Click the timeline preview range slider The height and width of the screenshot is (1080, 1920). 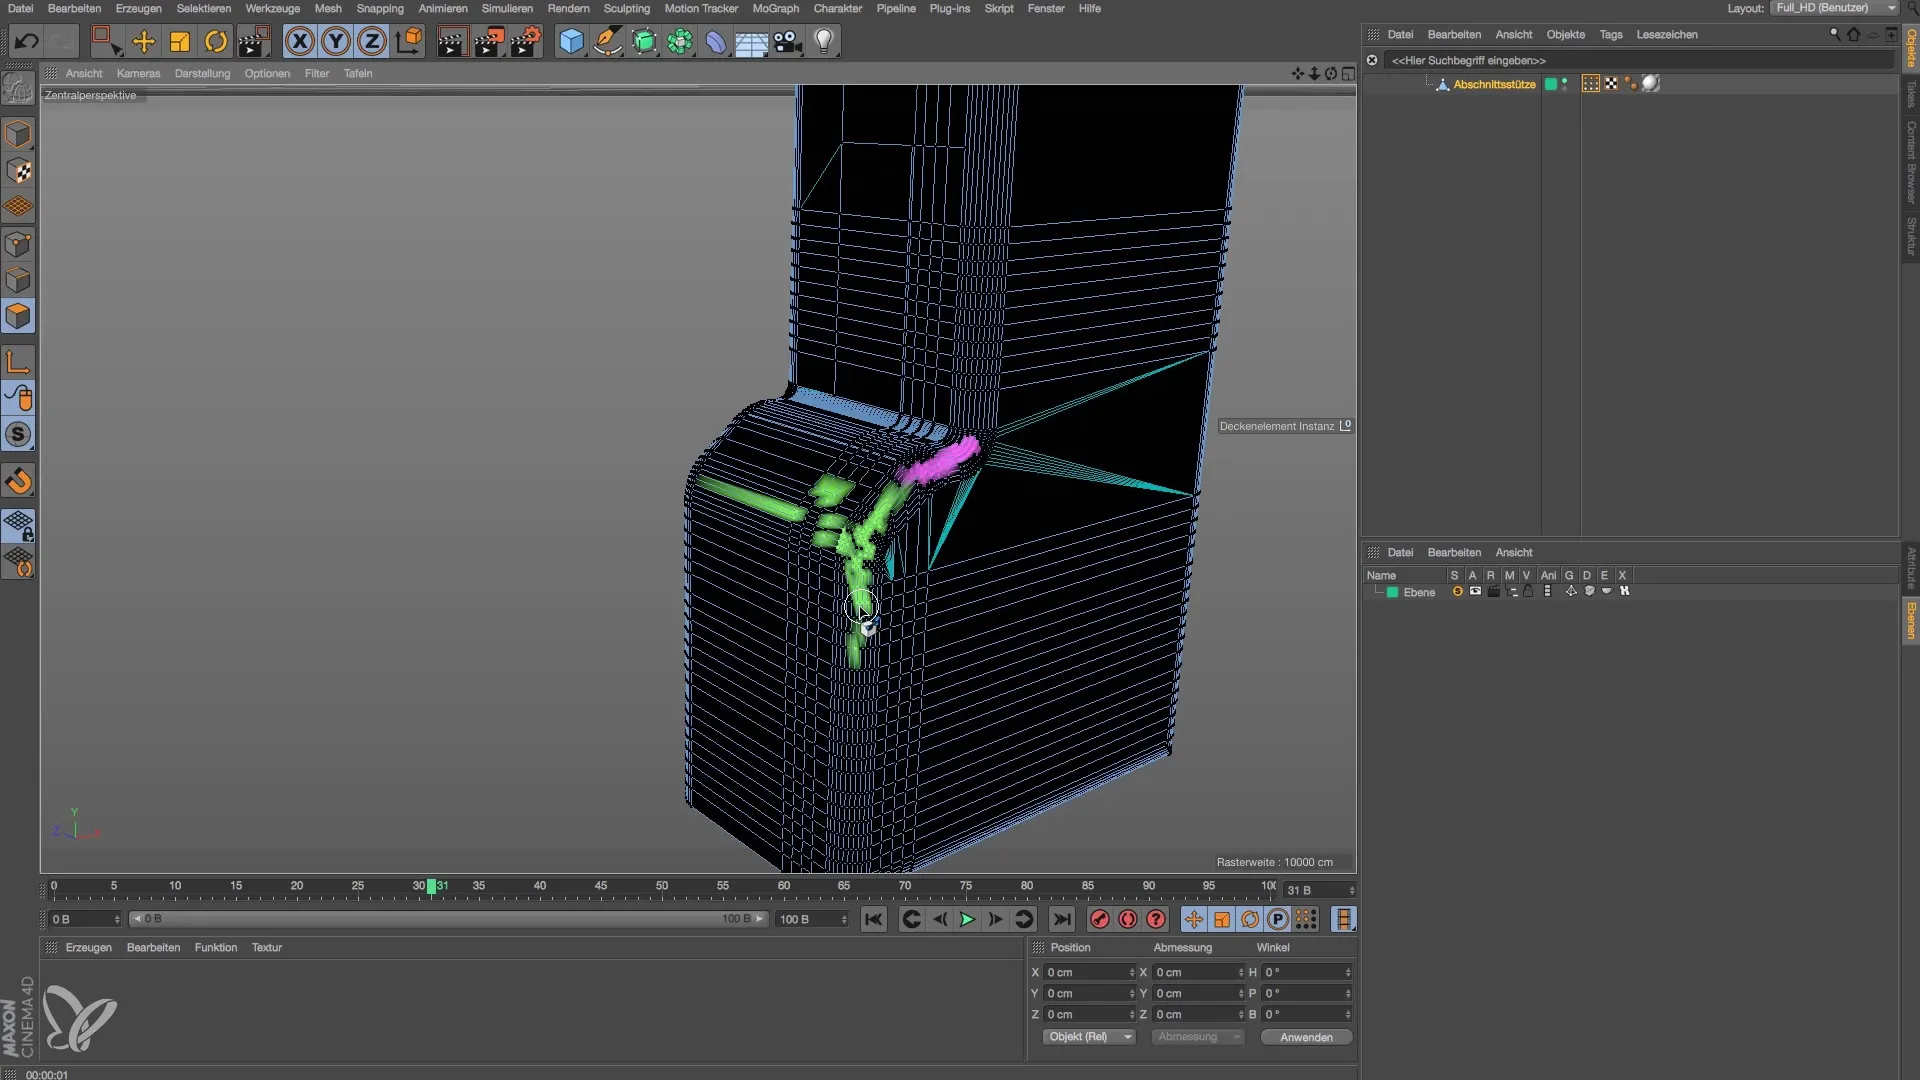[449, 919]
